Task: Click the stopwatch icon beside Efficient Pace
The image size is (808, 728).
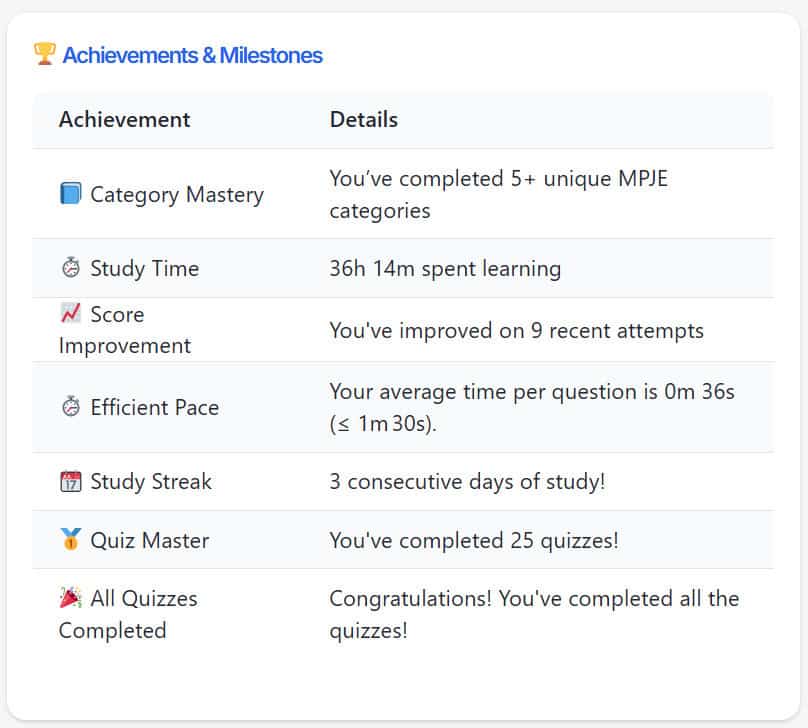Action: coord(70,407)
